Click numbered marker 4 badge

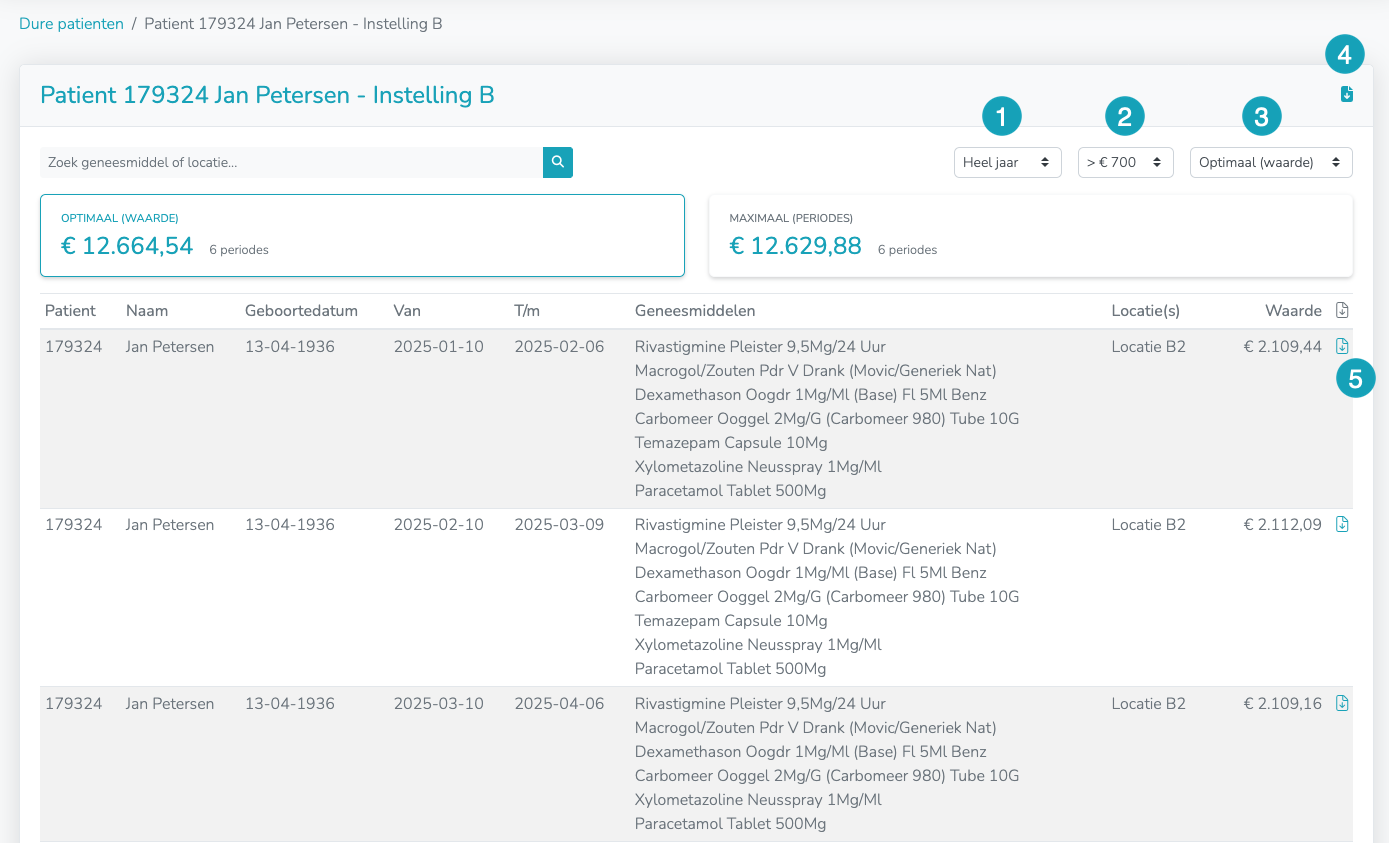pos(1345,55)
